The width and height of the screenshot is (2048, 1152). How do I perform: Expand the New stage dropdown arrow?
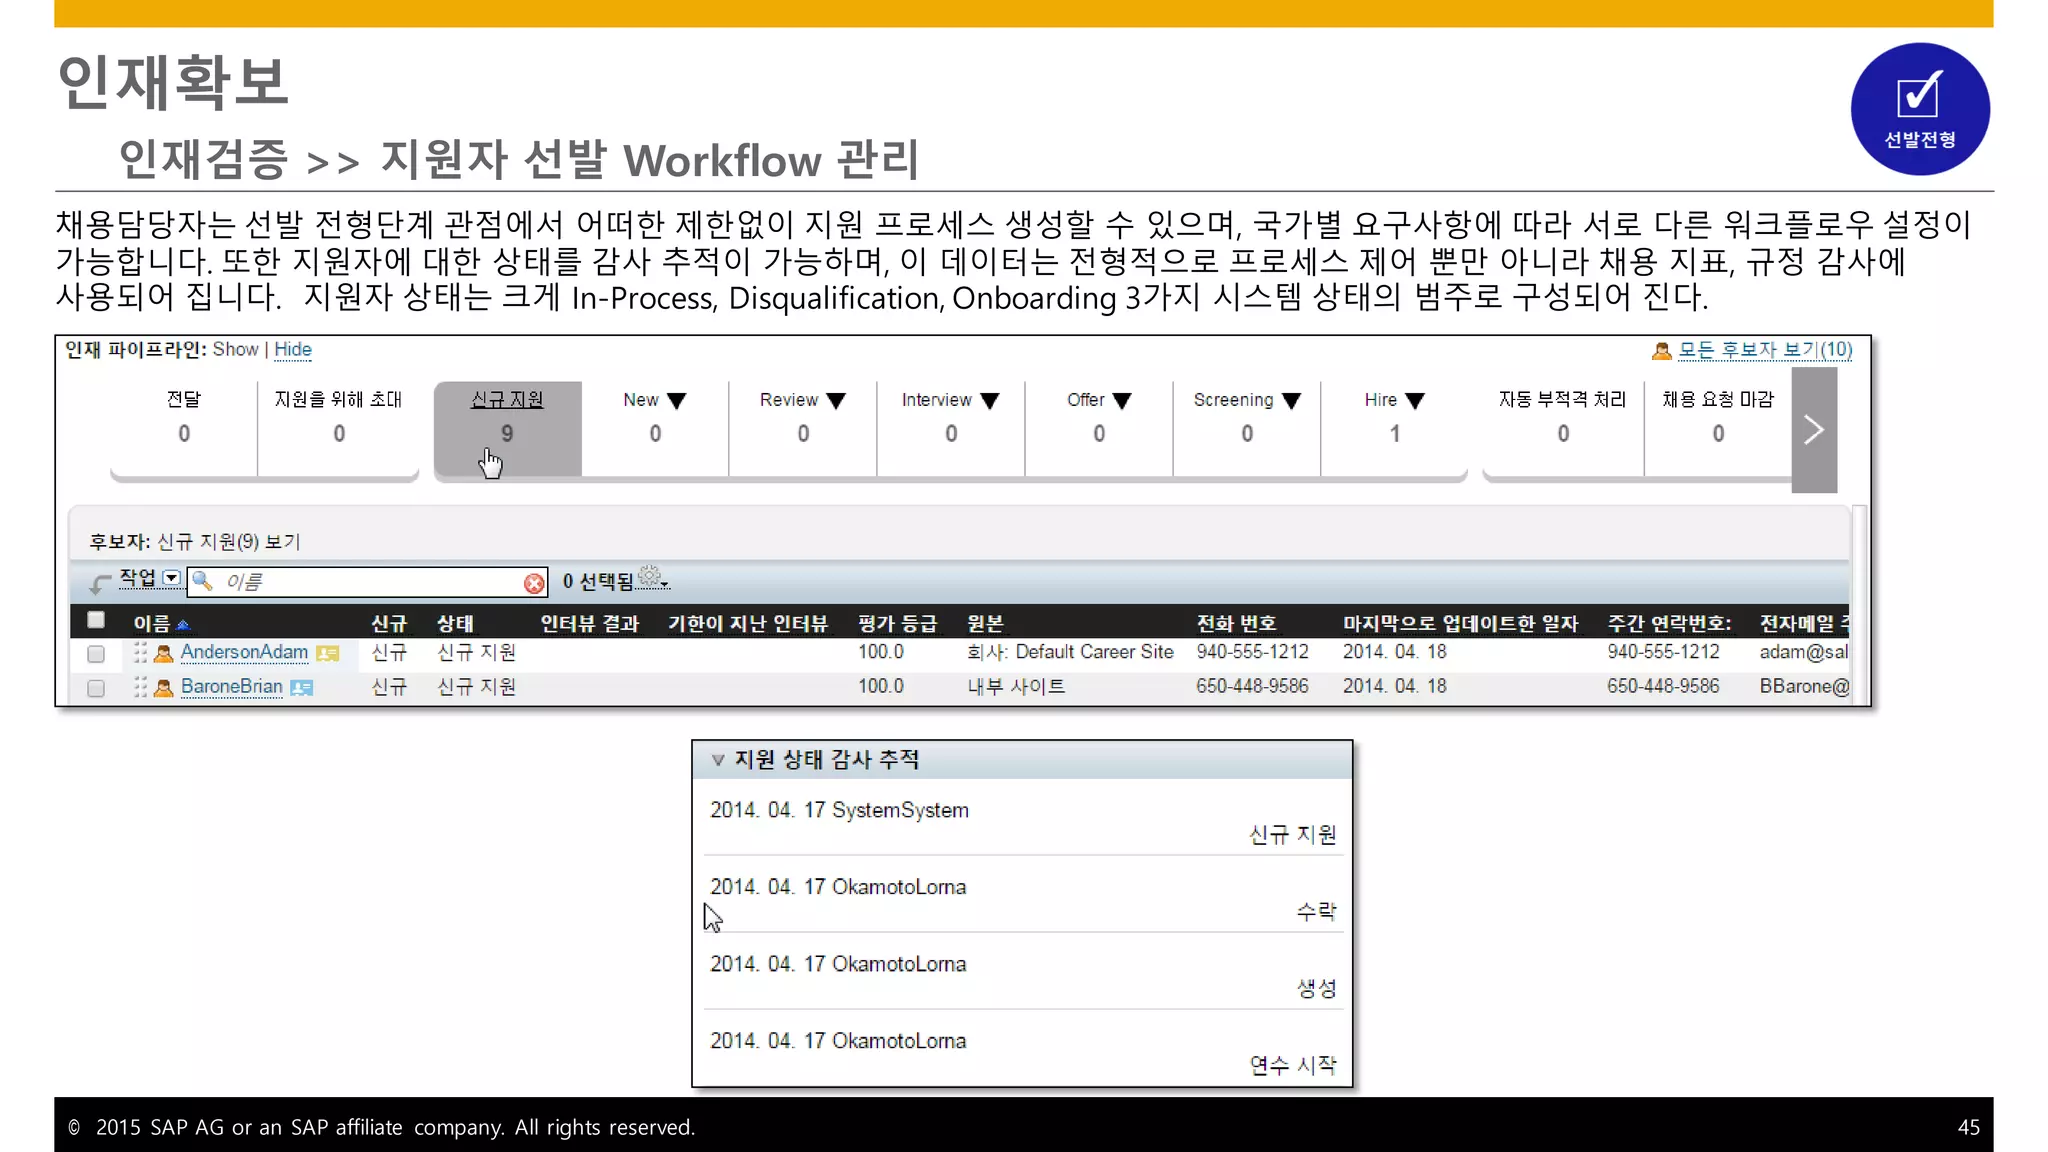point(677,401)
